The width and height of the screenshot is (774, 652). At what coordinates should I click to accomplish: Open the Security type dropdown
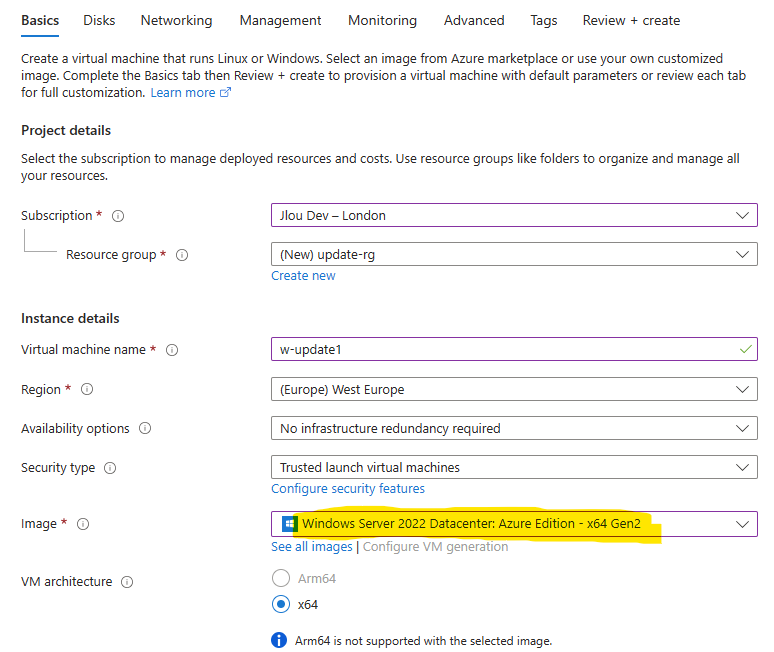click(514, 467)
